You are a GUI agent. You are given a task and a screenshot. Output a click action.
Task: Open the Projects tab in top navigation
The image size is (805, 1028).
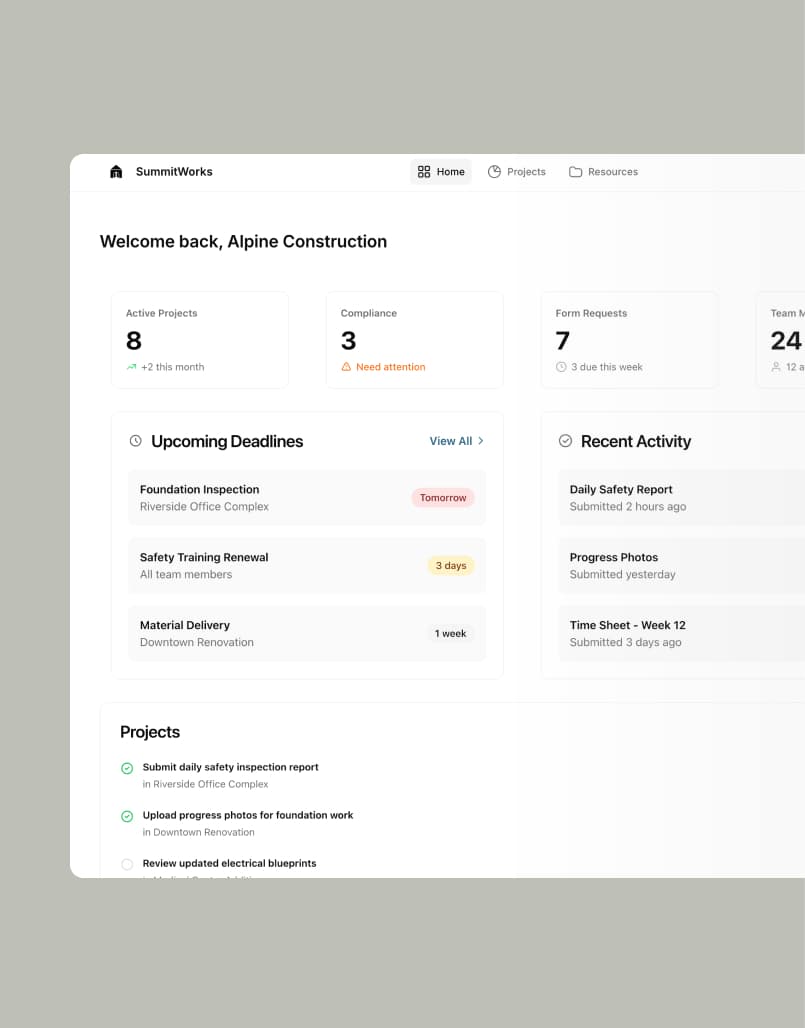click(x=517, y=172)
